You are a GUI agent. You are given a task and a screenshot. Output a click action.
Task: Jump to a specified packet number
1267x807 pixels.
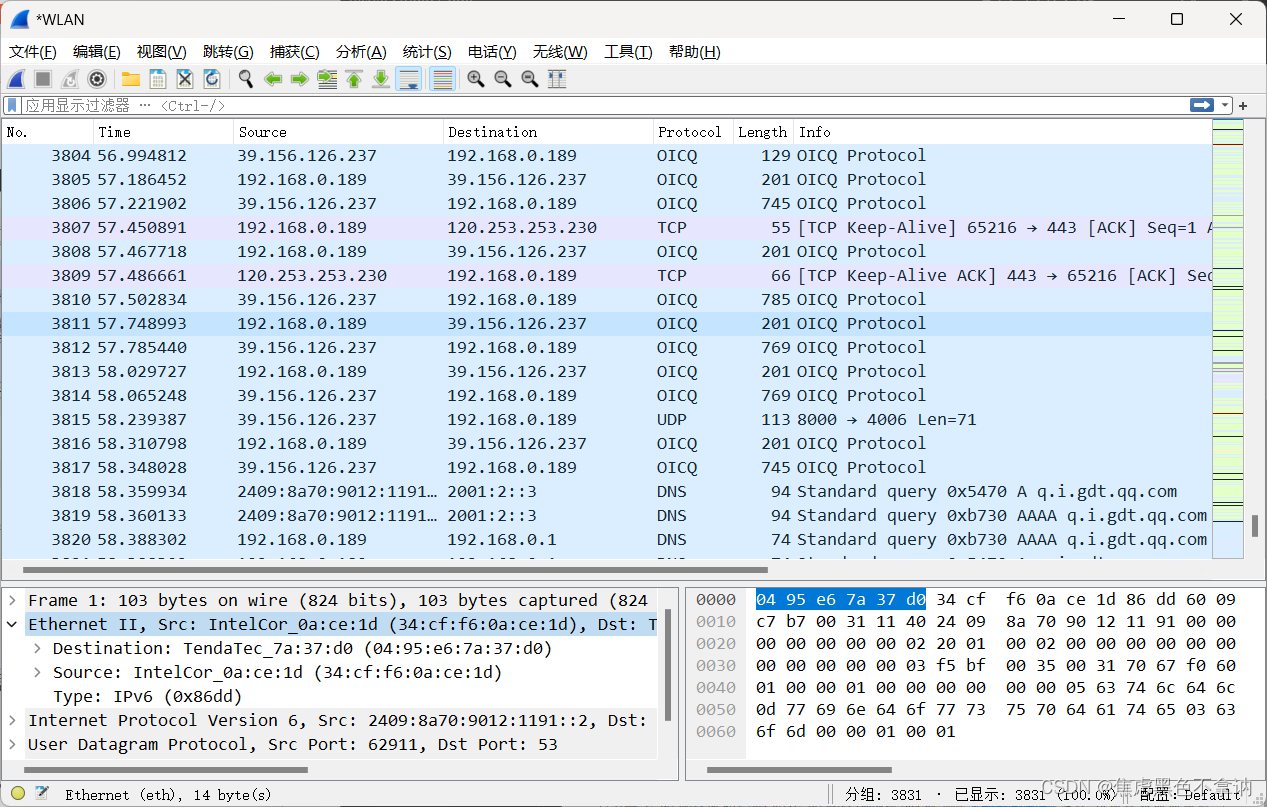[327, 79]
